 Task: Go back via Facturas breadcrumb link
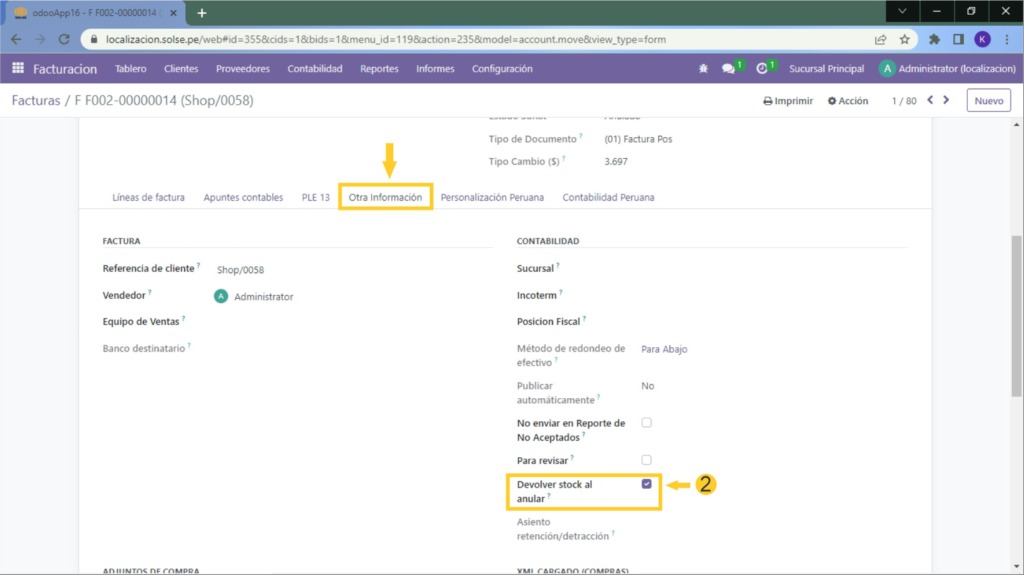(x=36, y=101)
